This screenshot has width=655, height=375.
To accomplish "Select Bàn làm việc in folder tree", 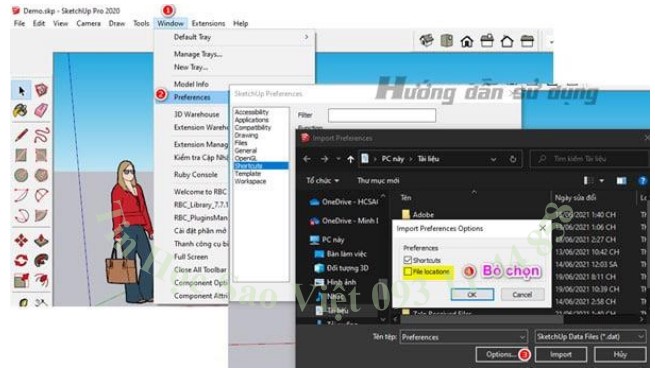I will (346, 253).
